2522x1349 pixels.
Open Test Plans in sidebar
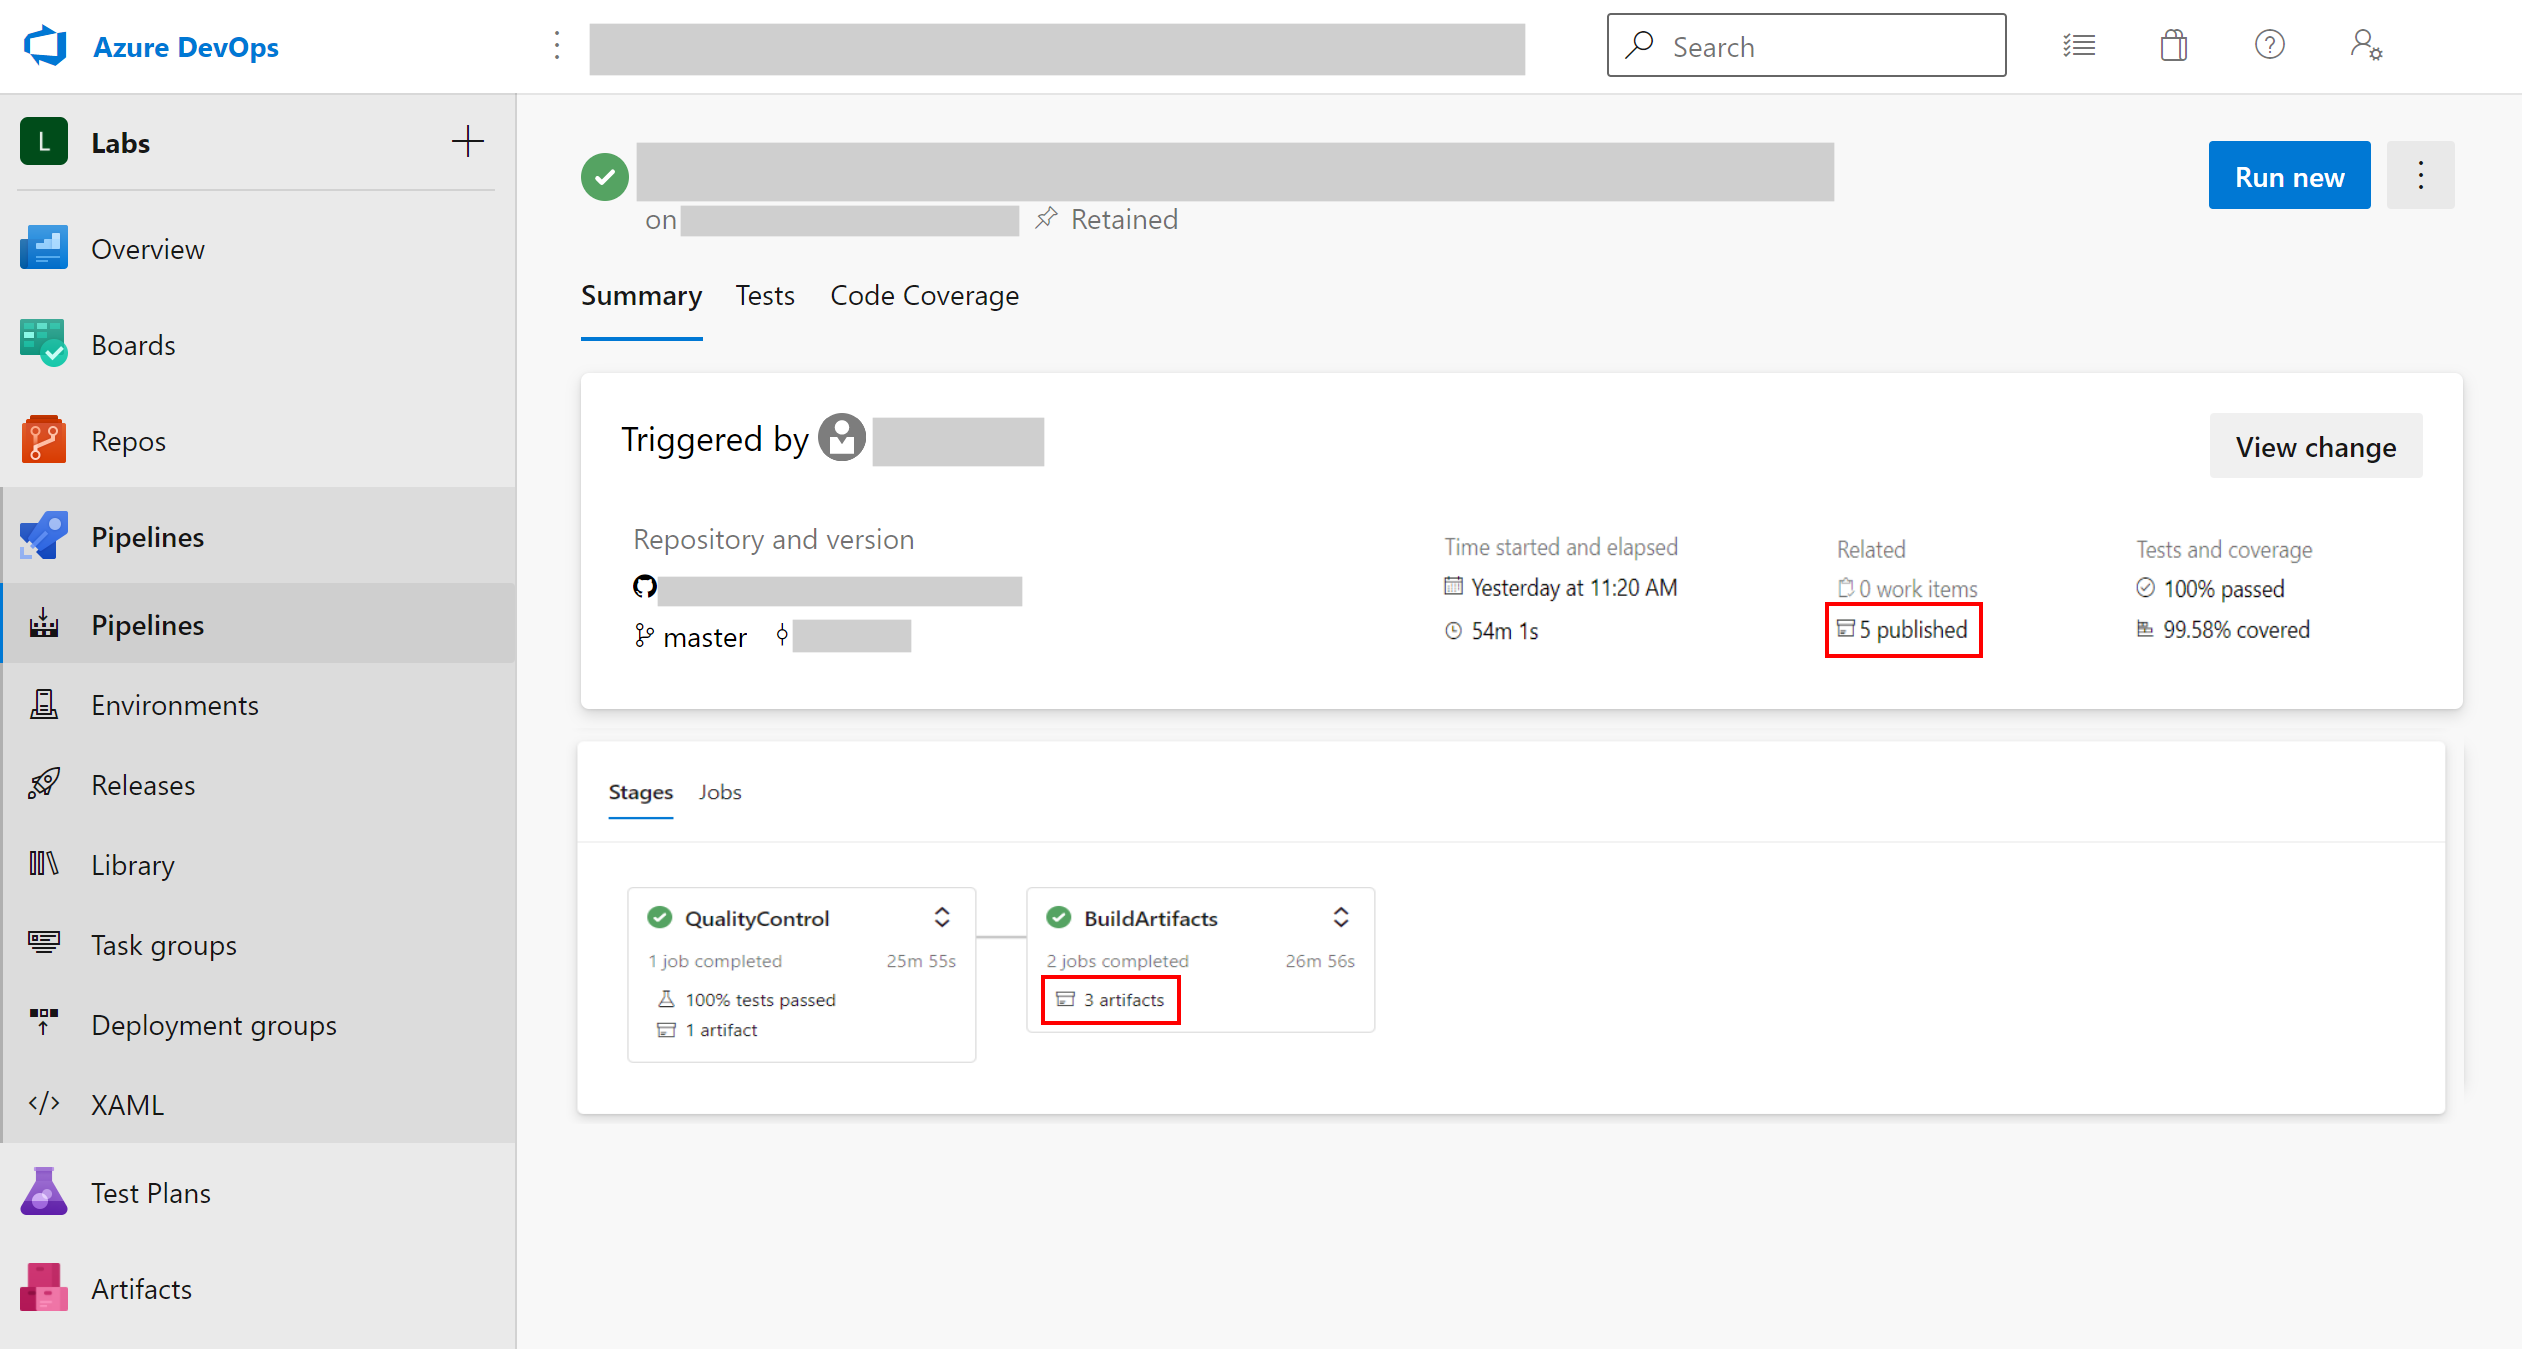pos(258,1193)
